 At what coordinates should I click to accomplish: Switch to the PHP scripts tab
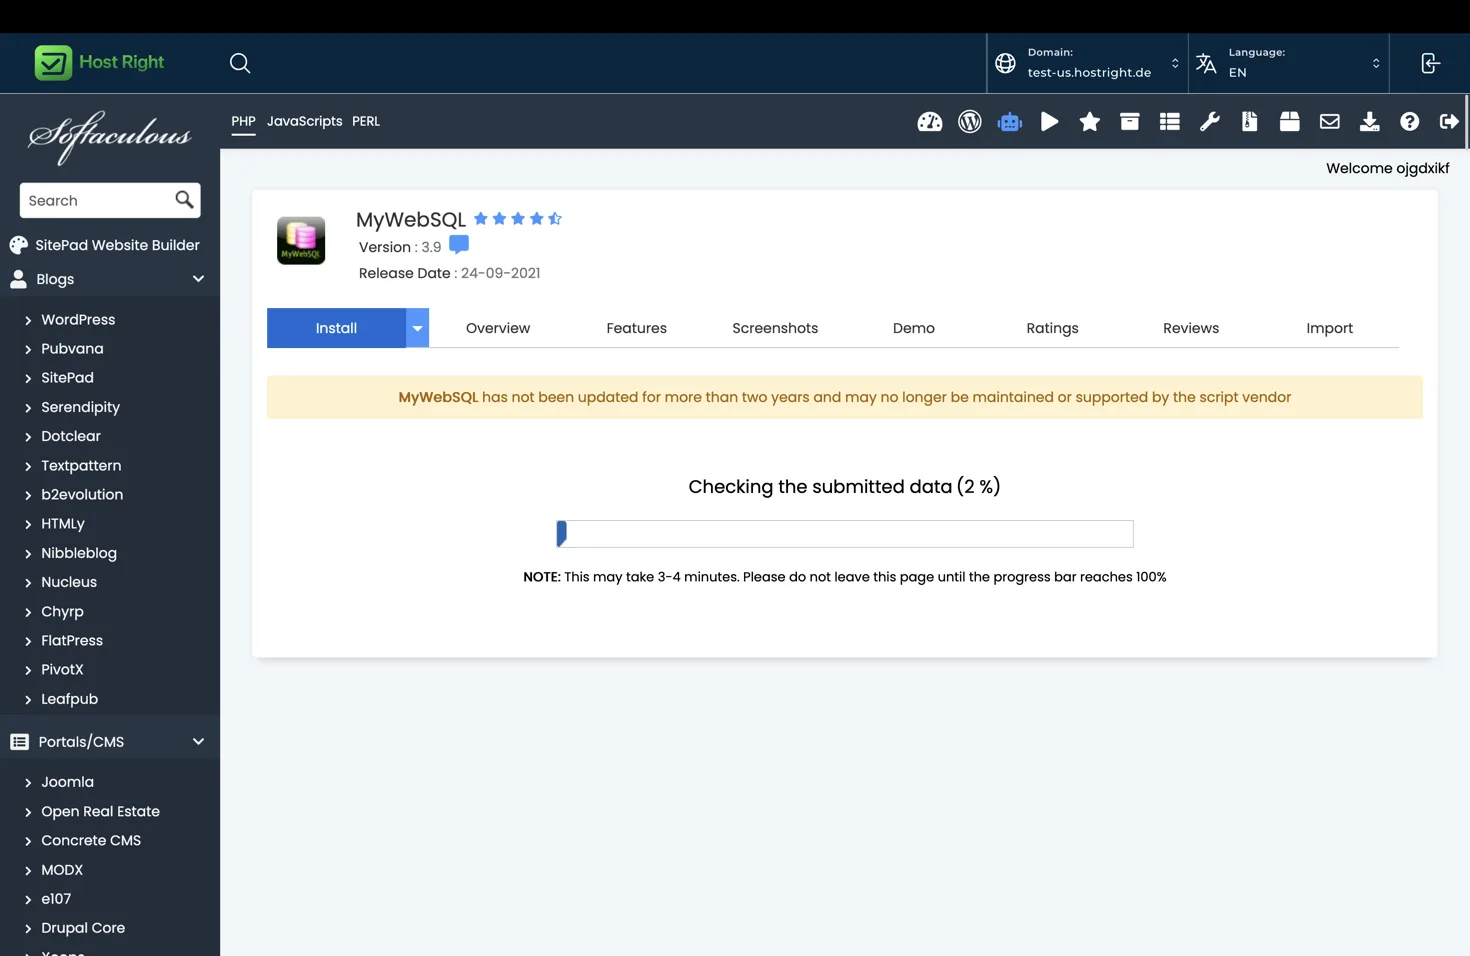[243, 121]
